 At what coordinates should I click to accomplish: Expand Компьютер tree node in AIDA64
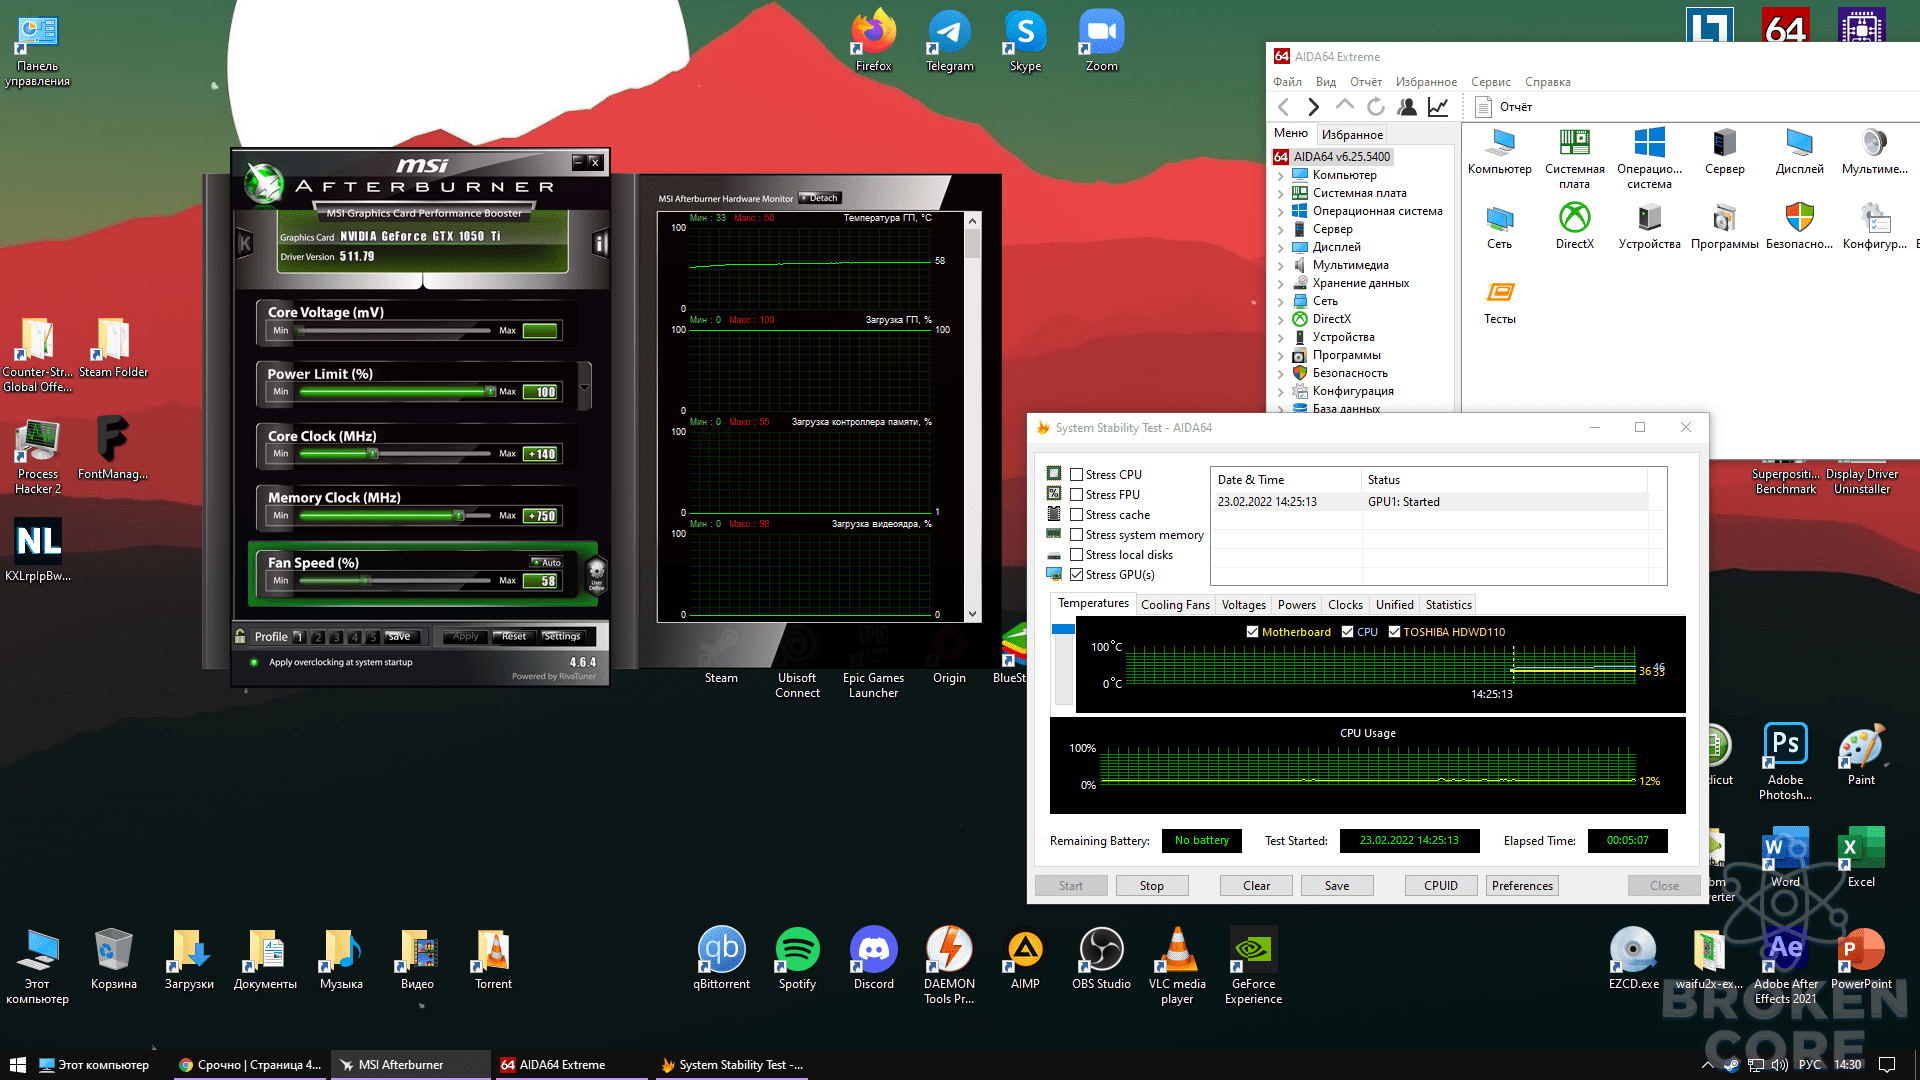1281,175
